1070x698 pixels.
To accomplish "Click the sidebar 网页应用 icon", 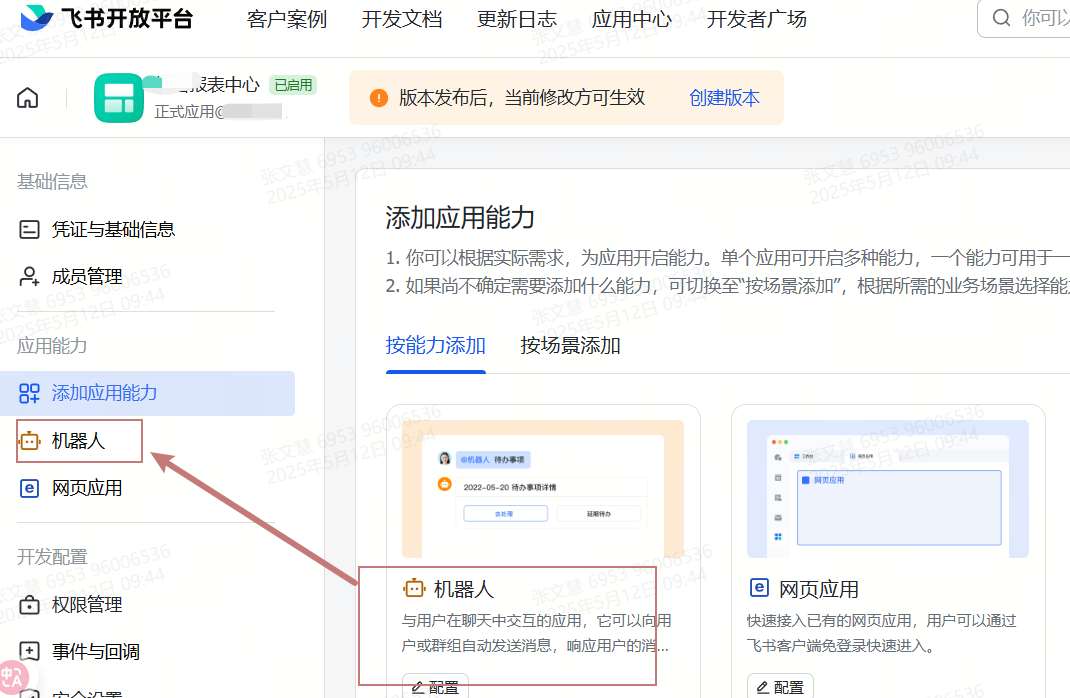I will click(29, 489).
